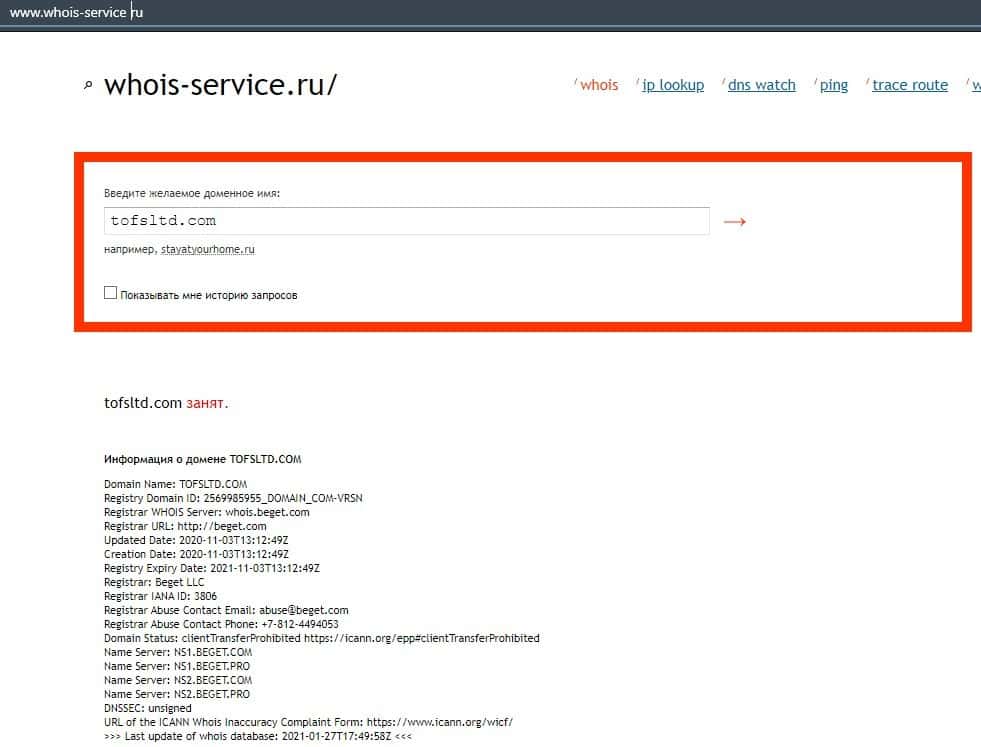Click the Registrar Abuse Contact Phone line
Image resolution: width=981 pixels, height=747 pixels.
click(x=221, y=624)
